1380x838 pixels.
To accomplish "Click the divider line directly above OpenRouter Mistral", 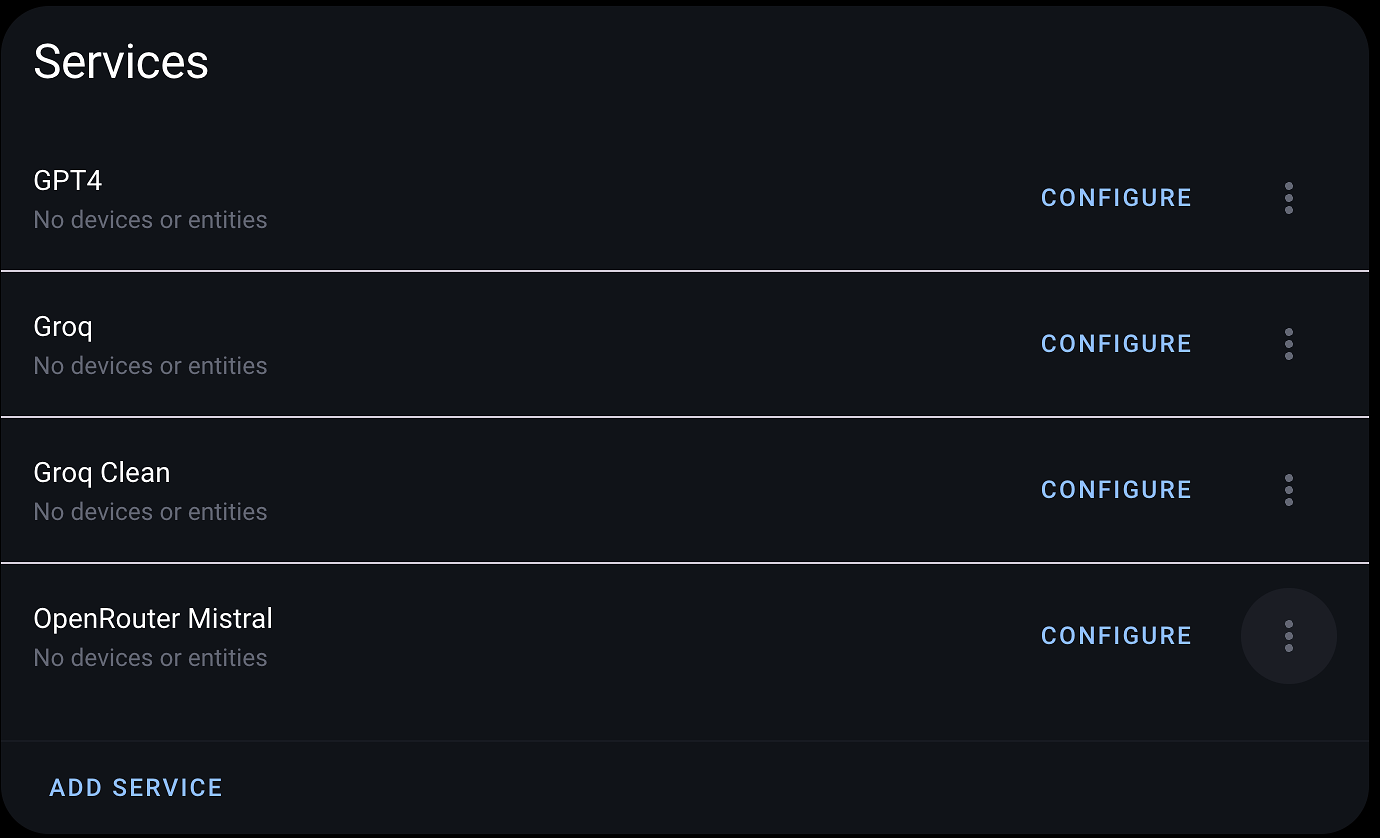I will 684,563.
